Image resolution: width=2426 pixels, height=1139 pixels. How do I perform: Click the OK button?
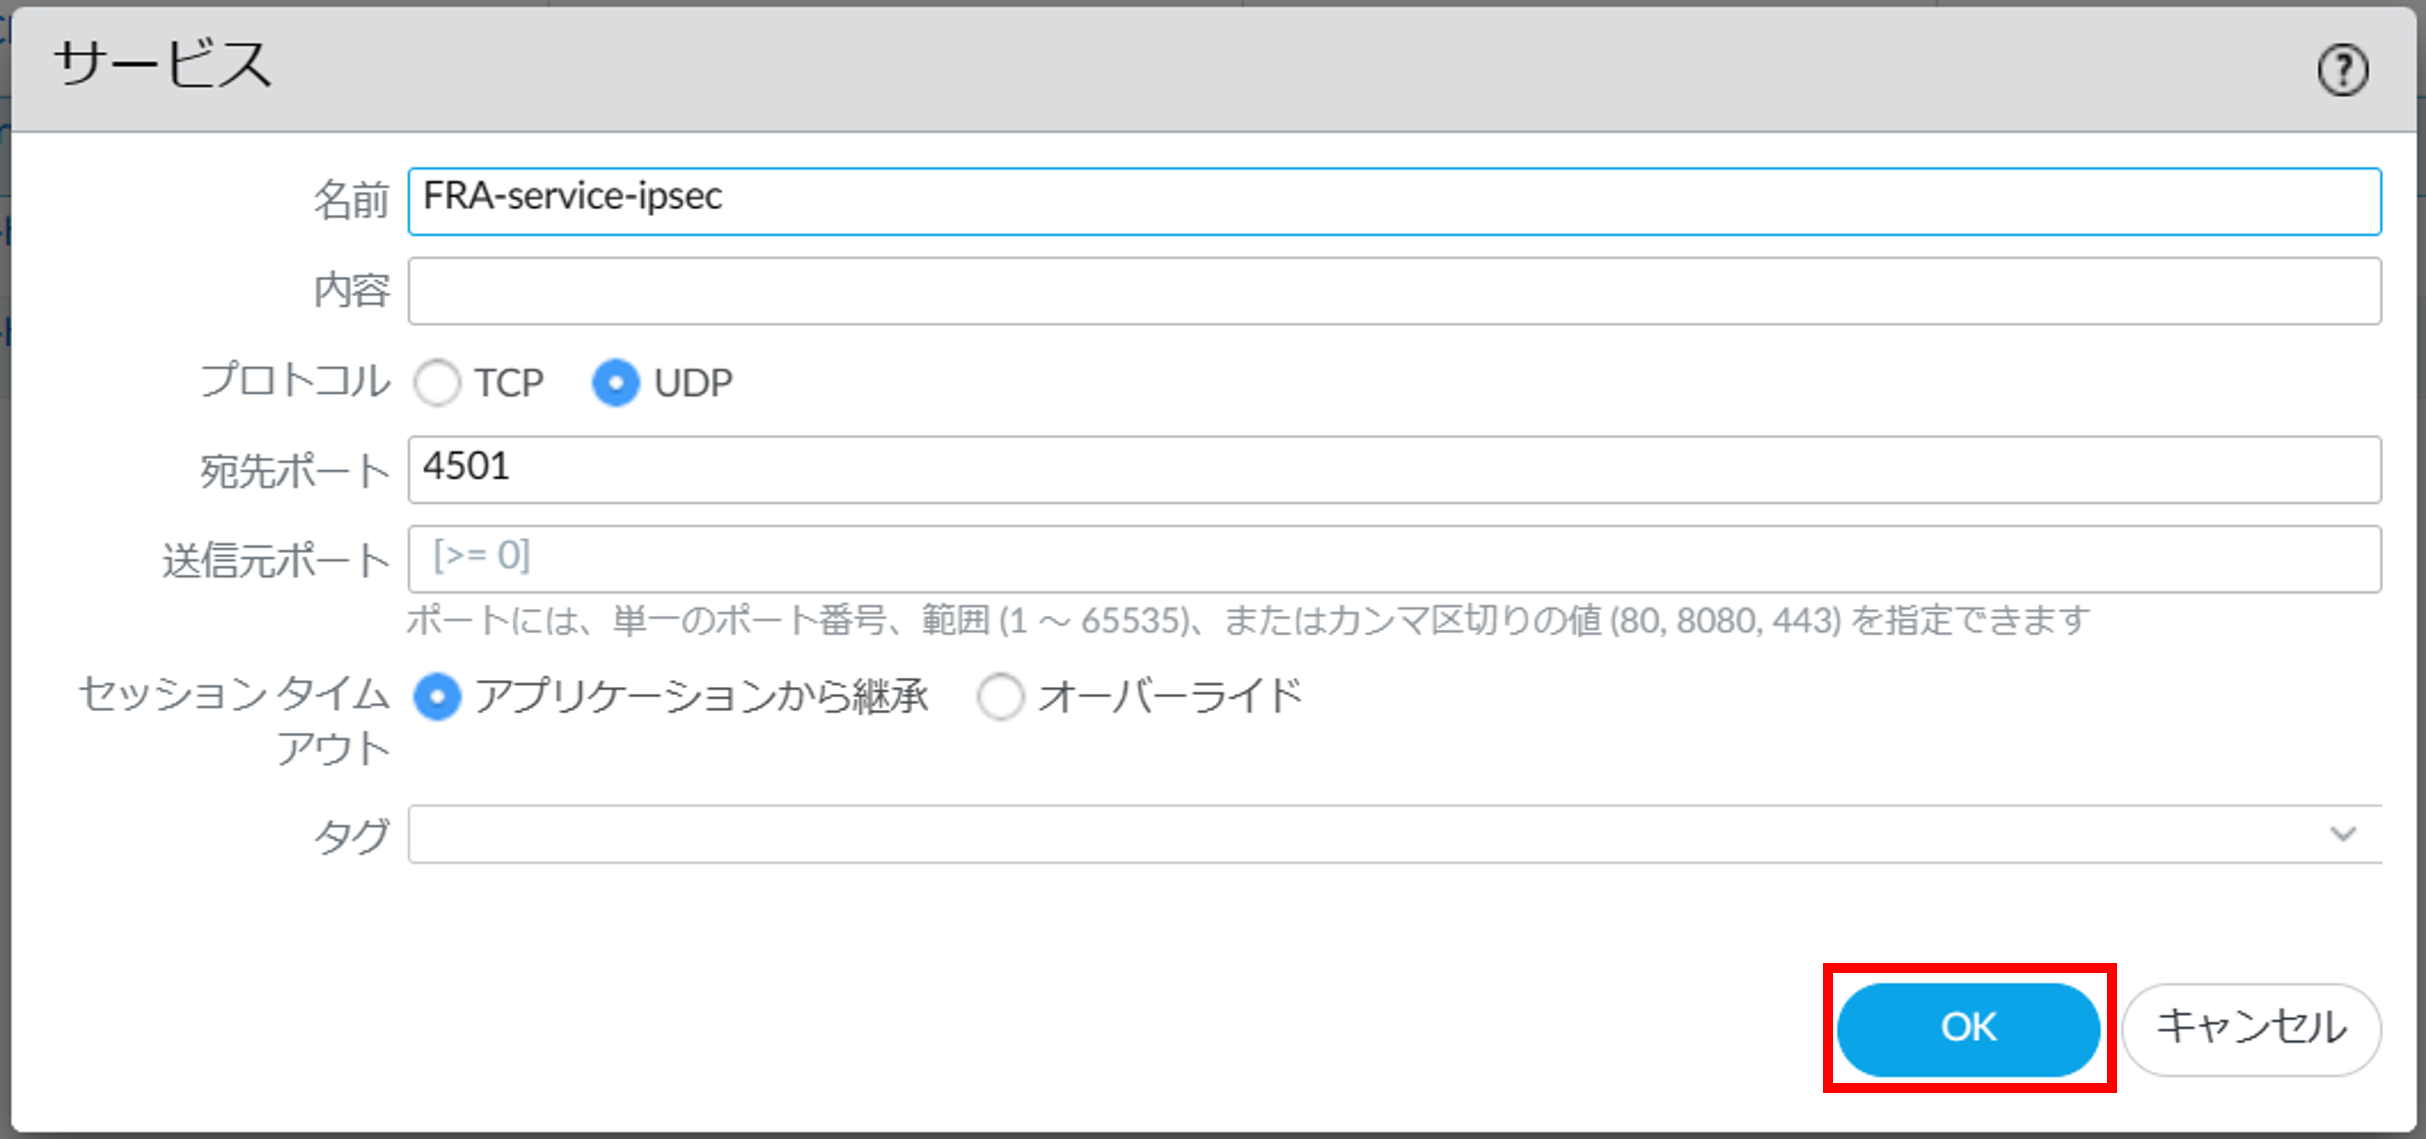click(1968, 1028)
